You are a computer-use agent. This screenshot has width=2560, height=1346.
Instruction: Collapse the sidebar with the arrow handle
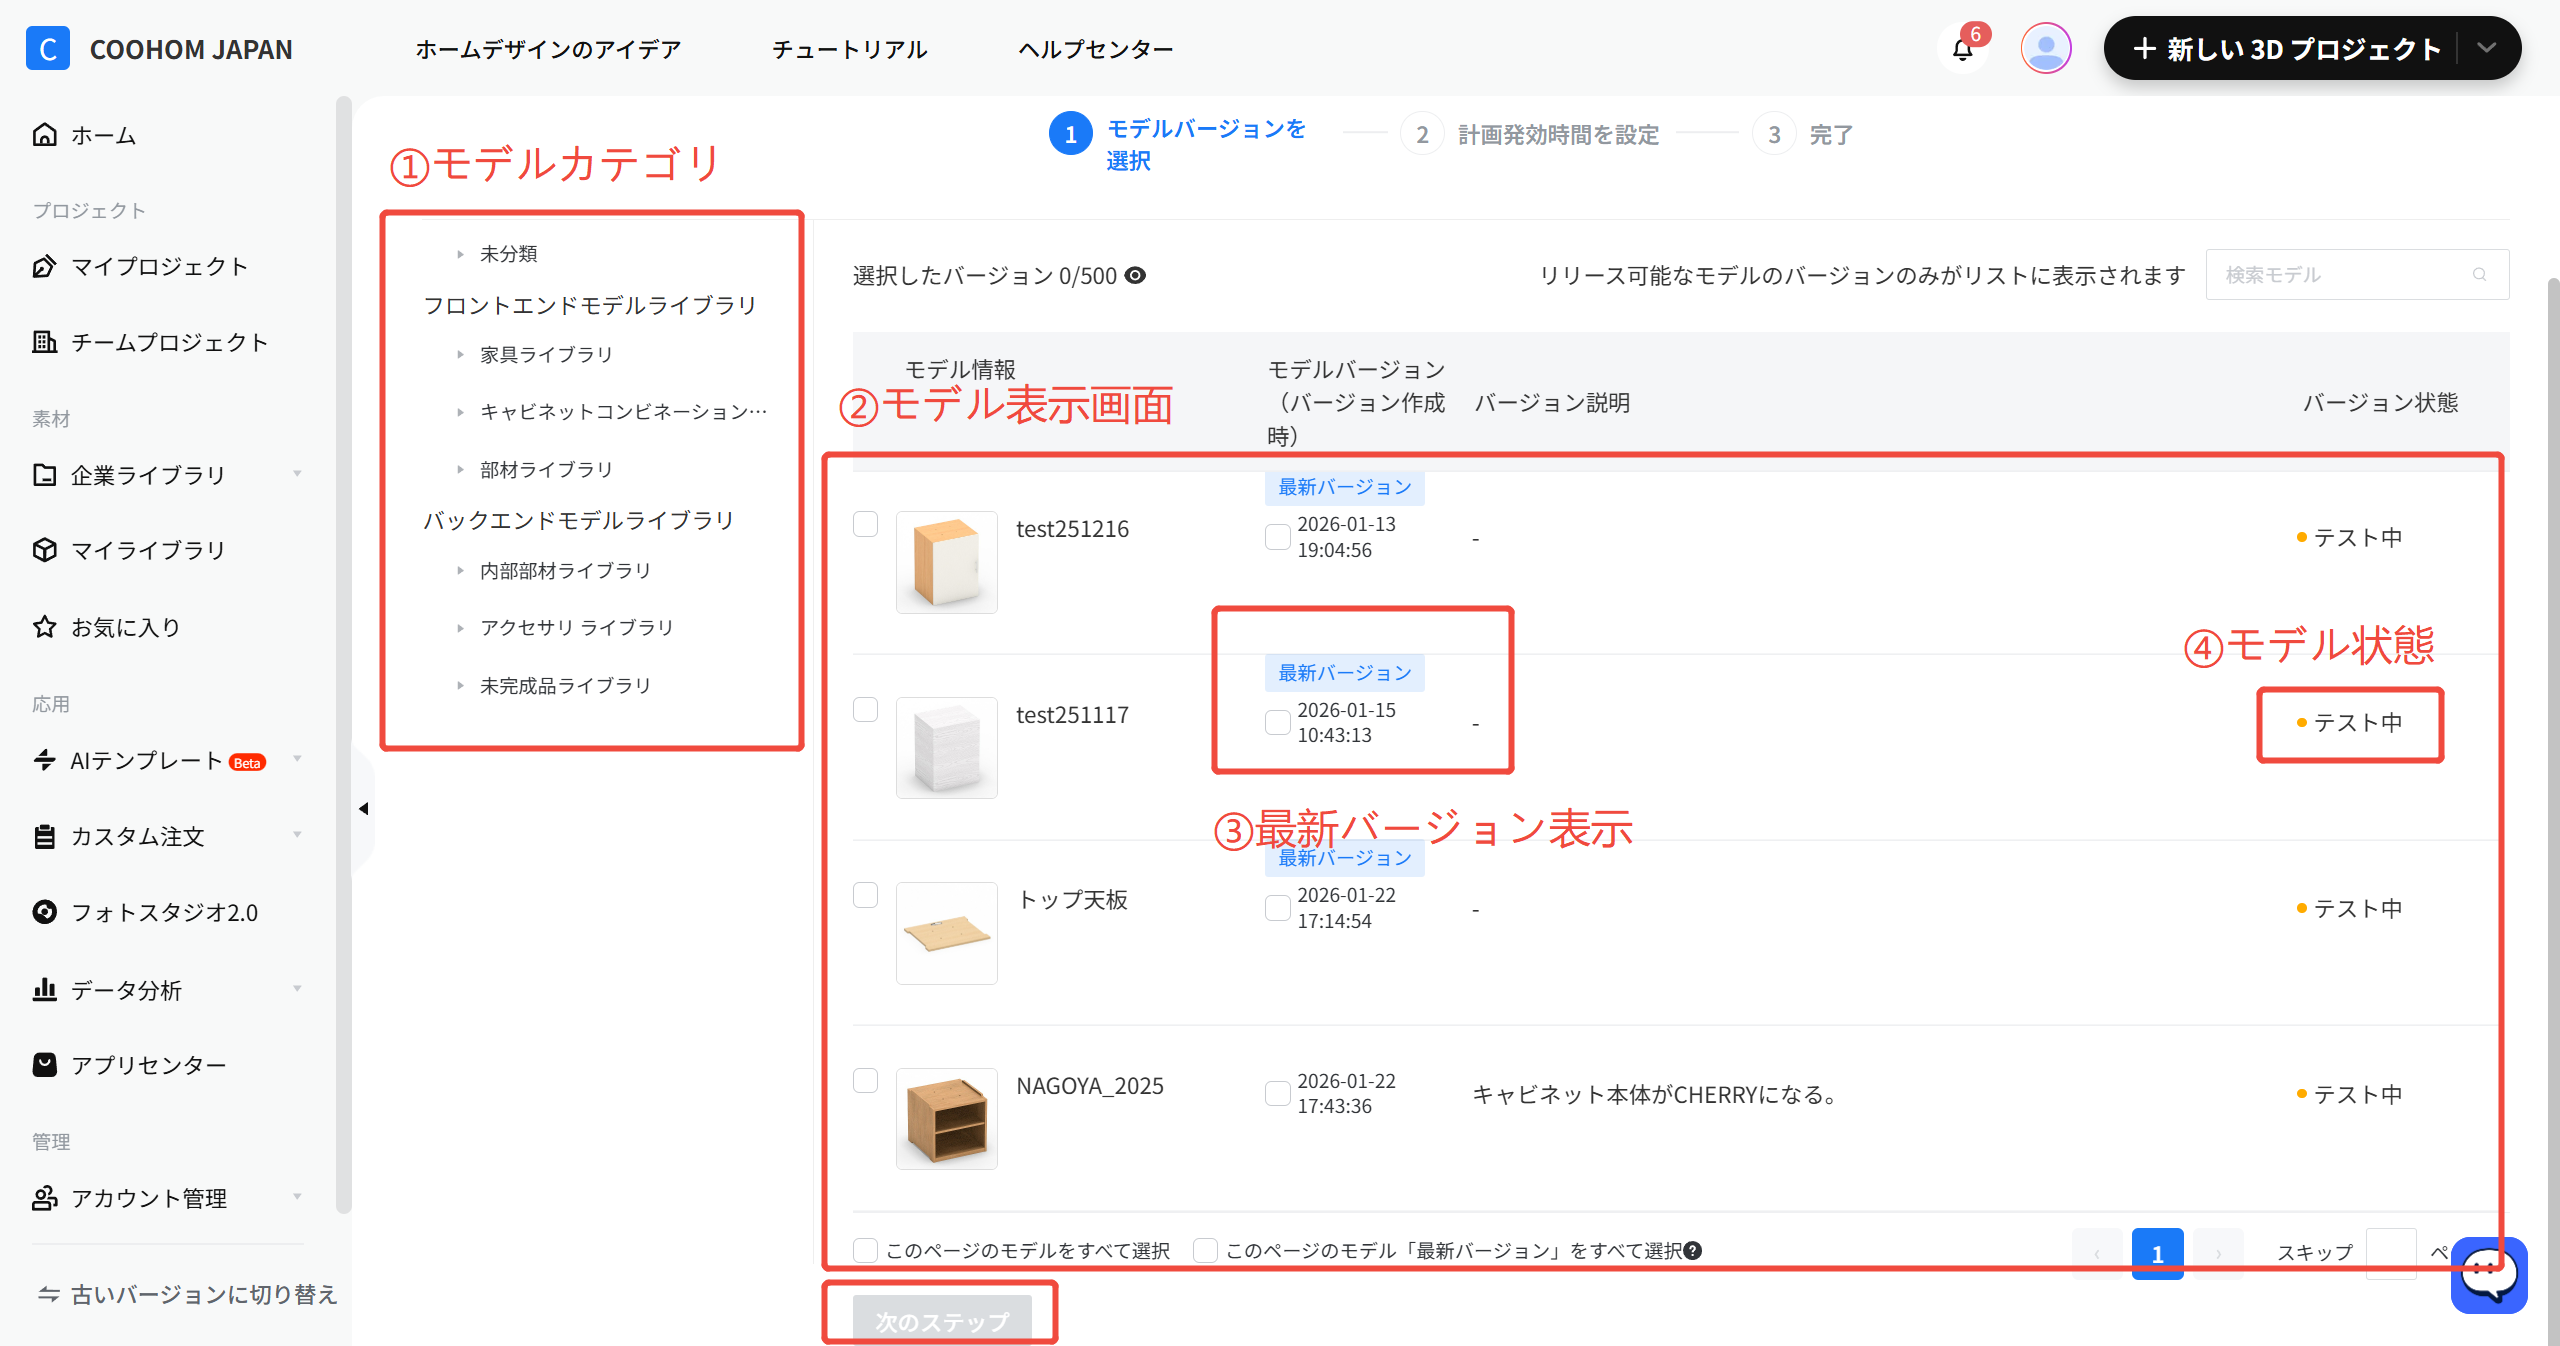pyautogui.click(x=363, y=808)
